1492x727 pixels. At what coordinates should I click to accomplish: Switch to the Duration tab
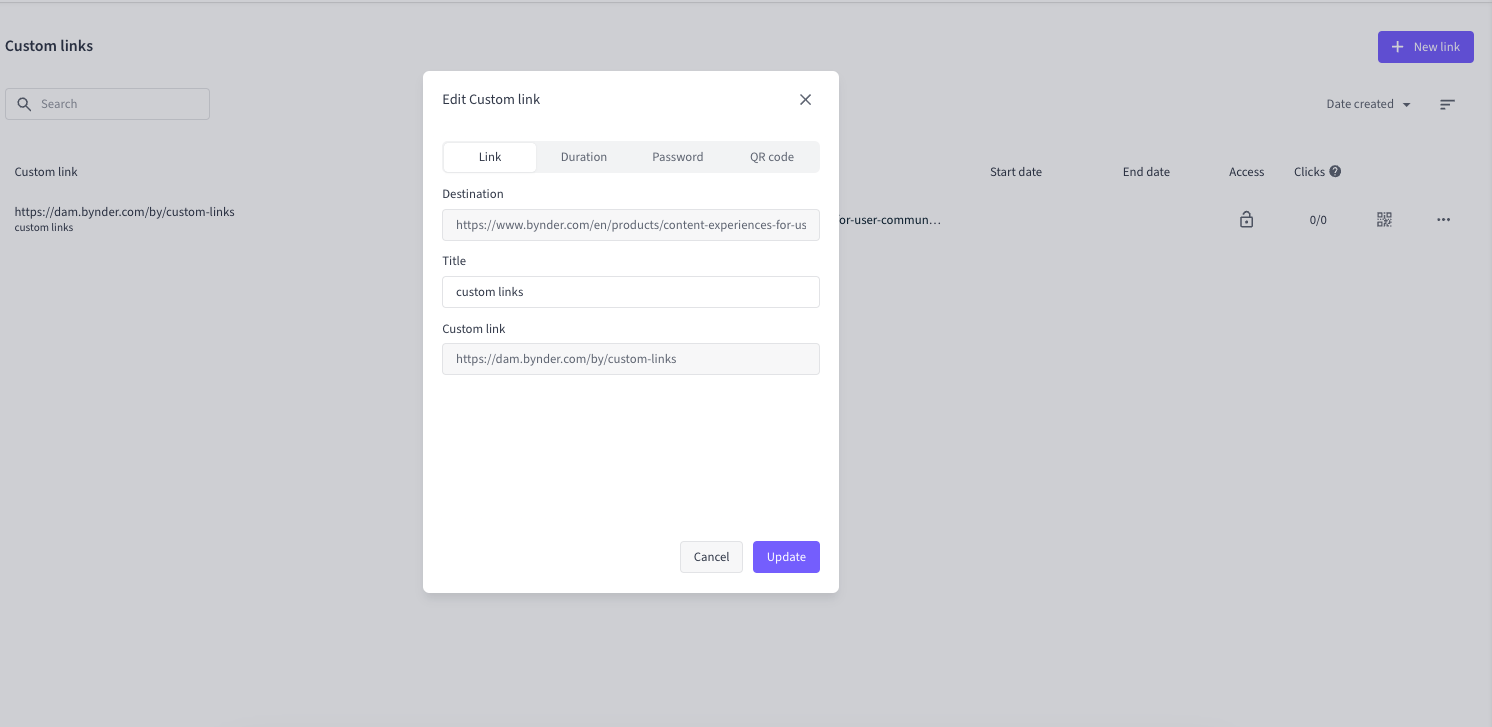click(x=584, y=157)
